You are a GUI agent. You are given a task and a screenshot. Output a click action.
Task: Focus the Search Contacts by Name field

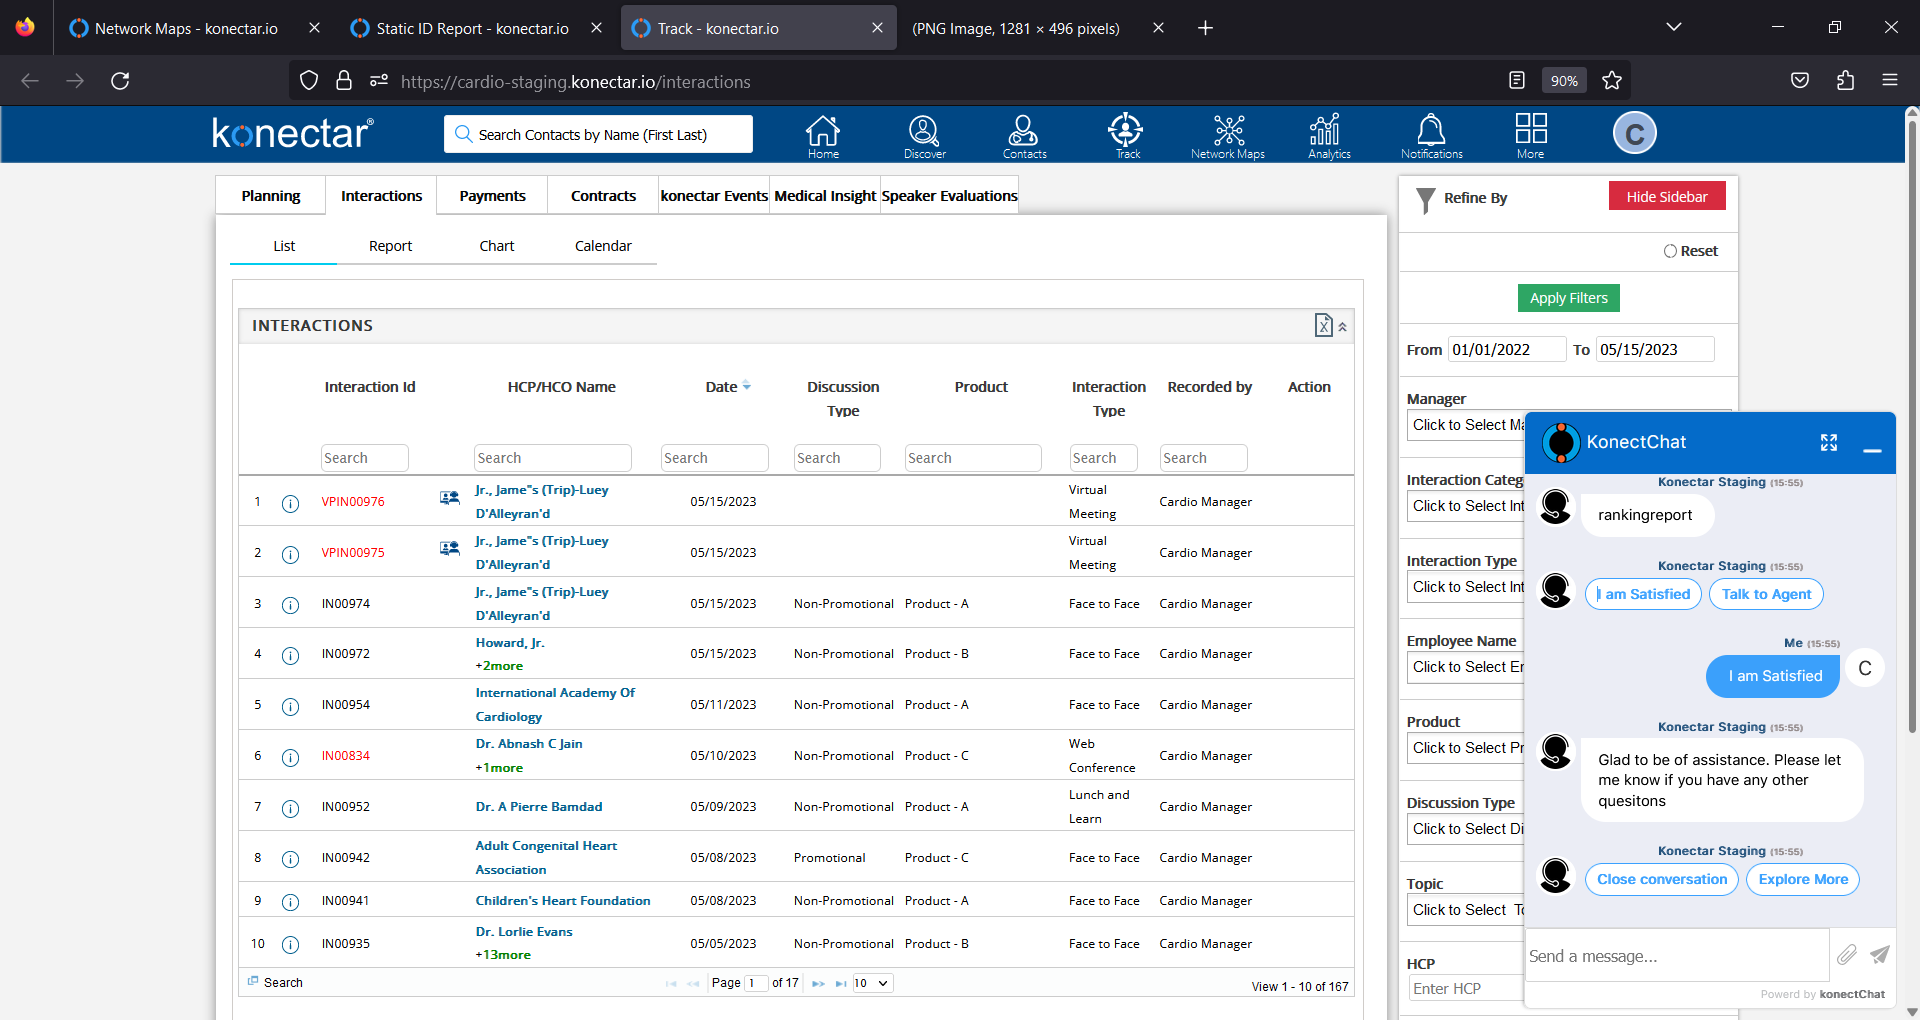[x=598, y=134]
